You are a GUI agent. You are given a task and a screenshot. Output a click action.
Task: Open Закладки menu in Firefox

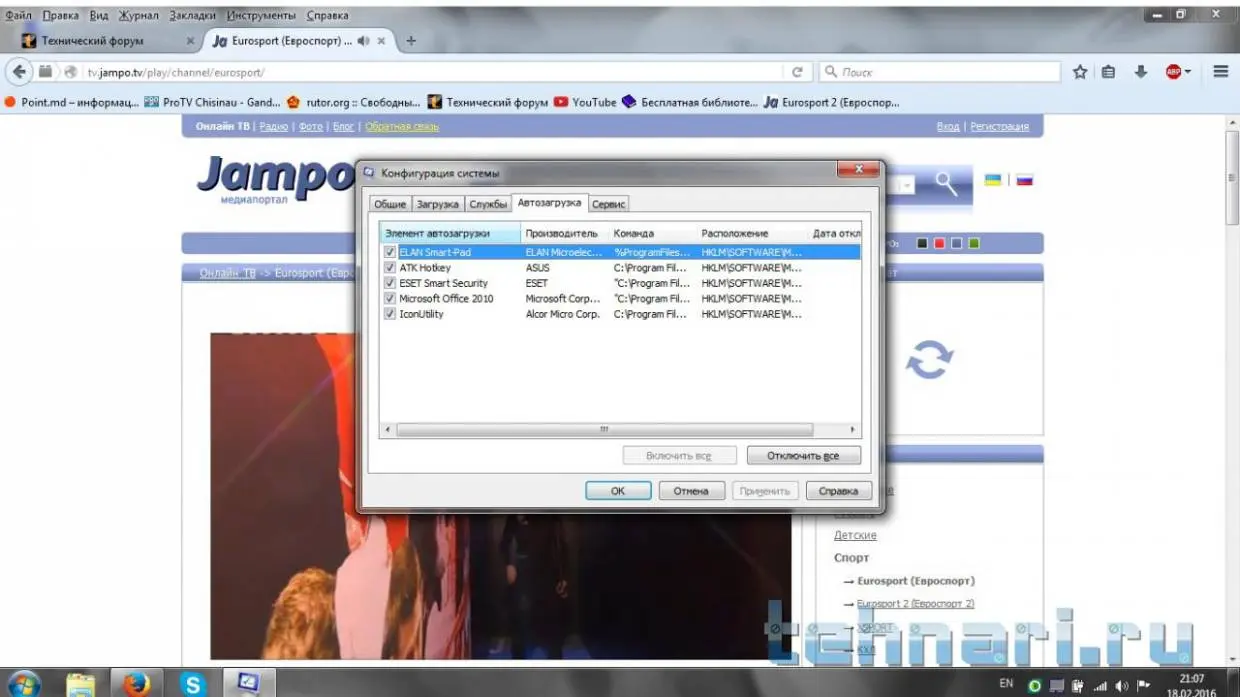191,16
